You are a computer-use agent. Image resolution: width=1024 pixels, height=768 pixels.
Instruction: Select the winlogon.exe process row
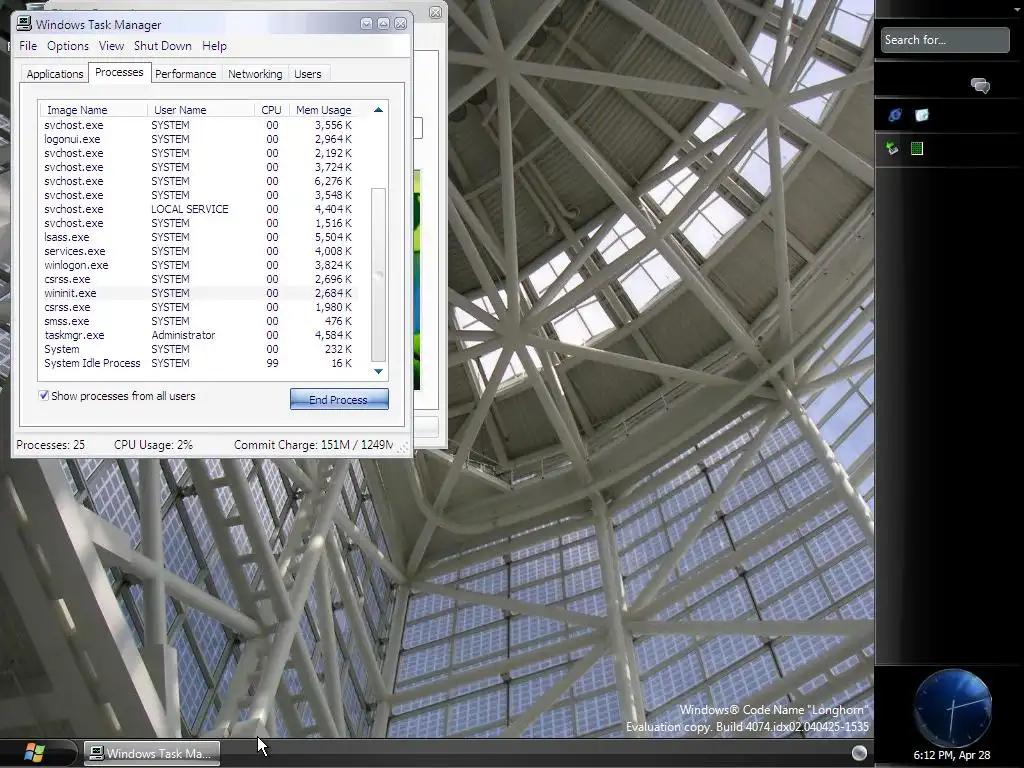point(198,265)
